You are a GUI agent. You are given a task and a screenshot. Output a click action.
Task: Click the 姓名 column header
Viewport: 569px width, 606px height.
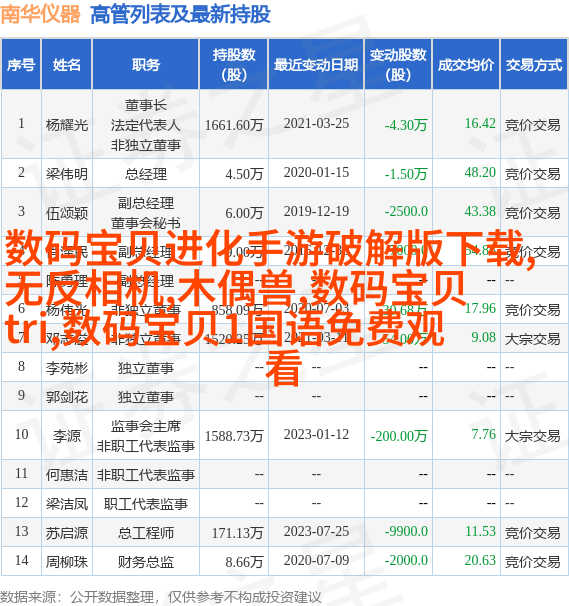tap(67, 64)
